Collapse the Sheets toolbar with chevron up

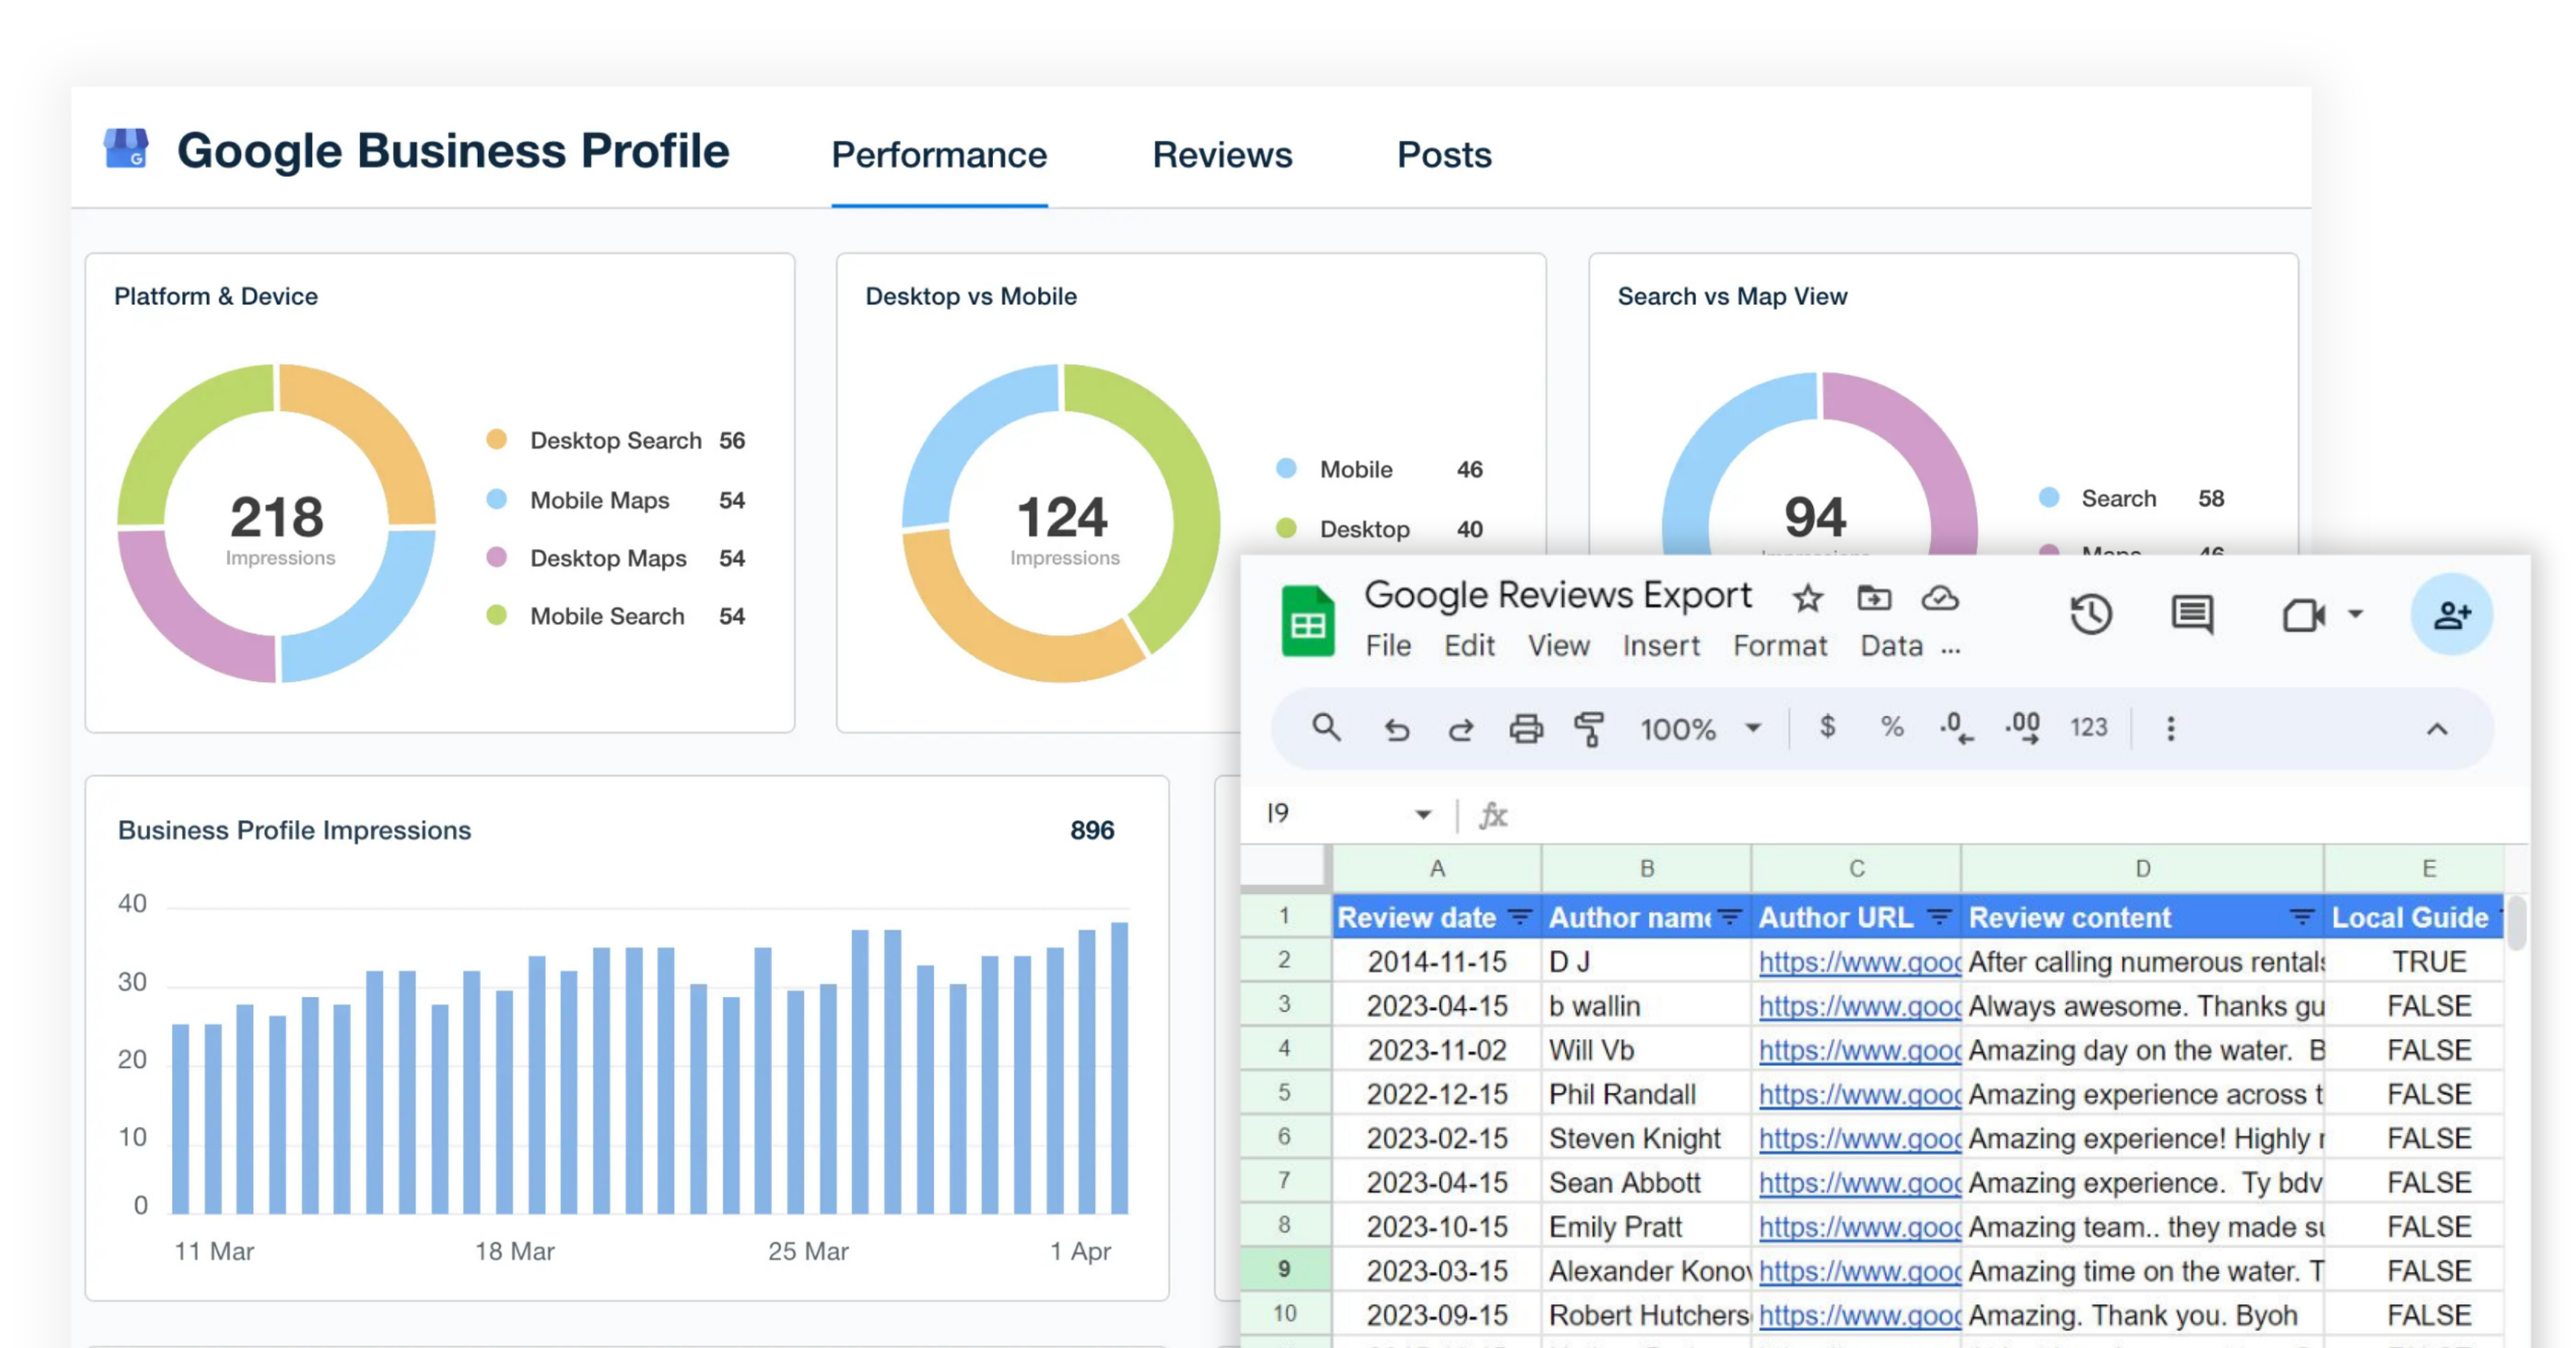(x=2437, y=729)
